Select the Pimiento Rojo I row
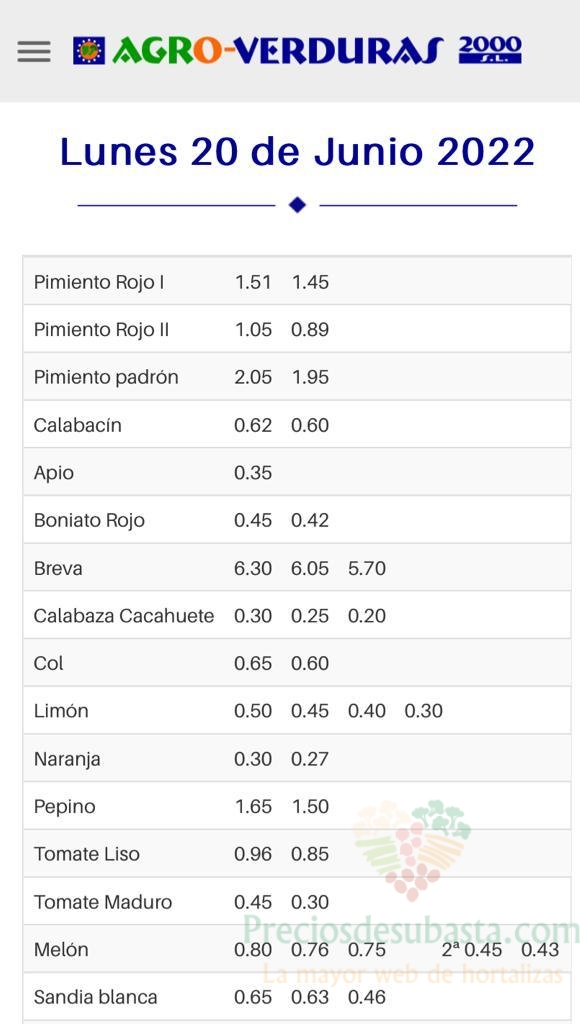 coord(297,281)
